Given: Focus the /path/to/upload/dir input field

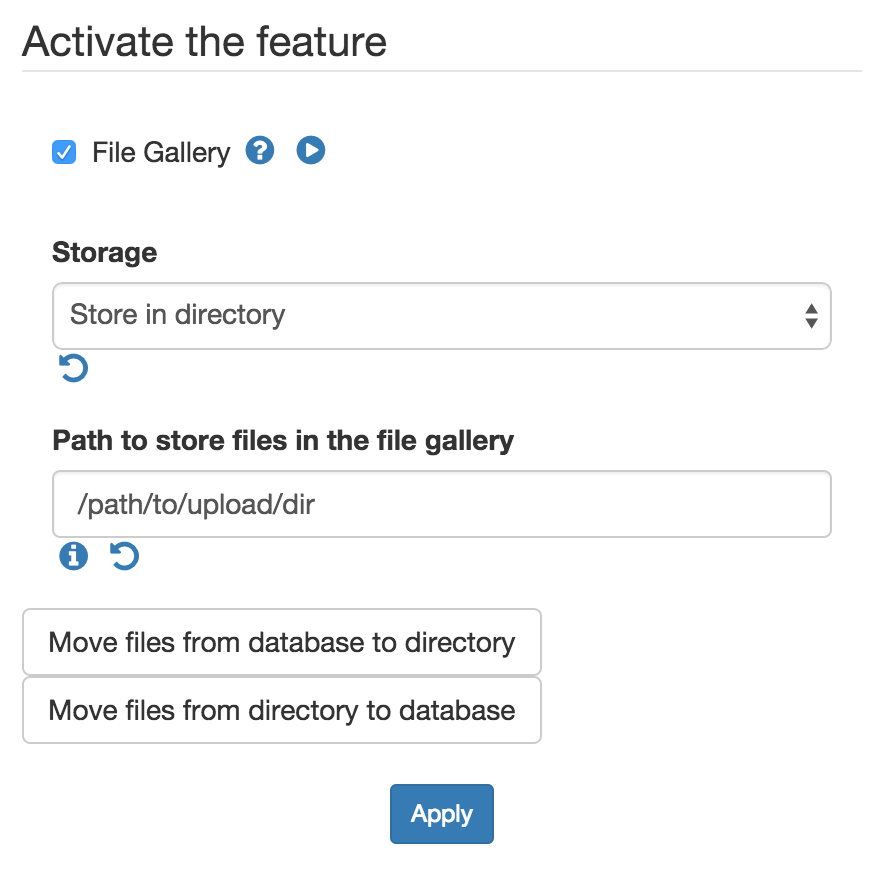Looking at the screenshot, I should (442, 504).
